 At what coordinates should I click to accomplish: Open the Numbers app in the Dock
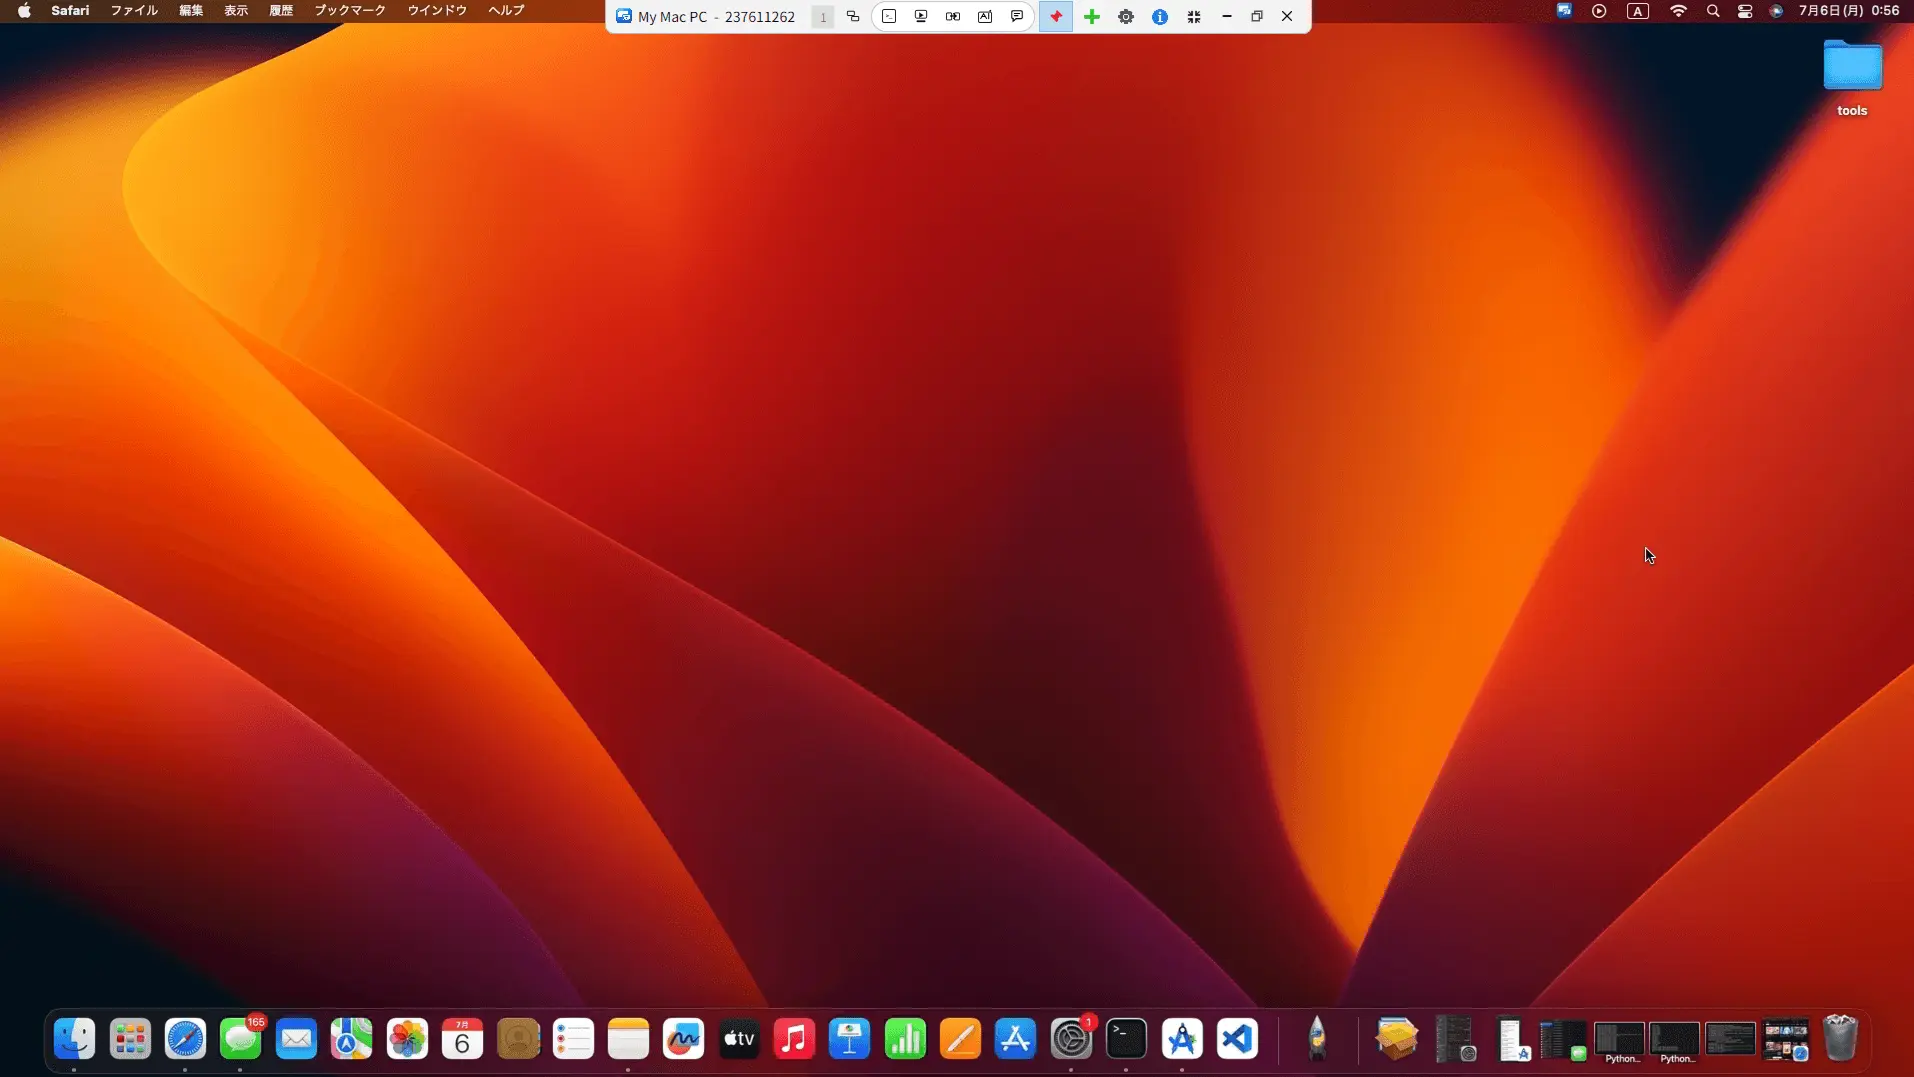click(906, 1040)
